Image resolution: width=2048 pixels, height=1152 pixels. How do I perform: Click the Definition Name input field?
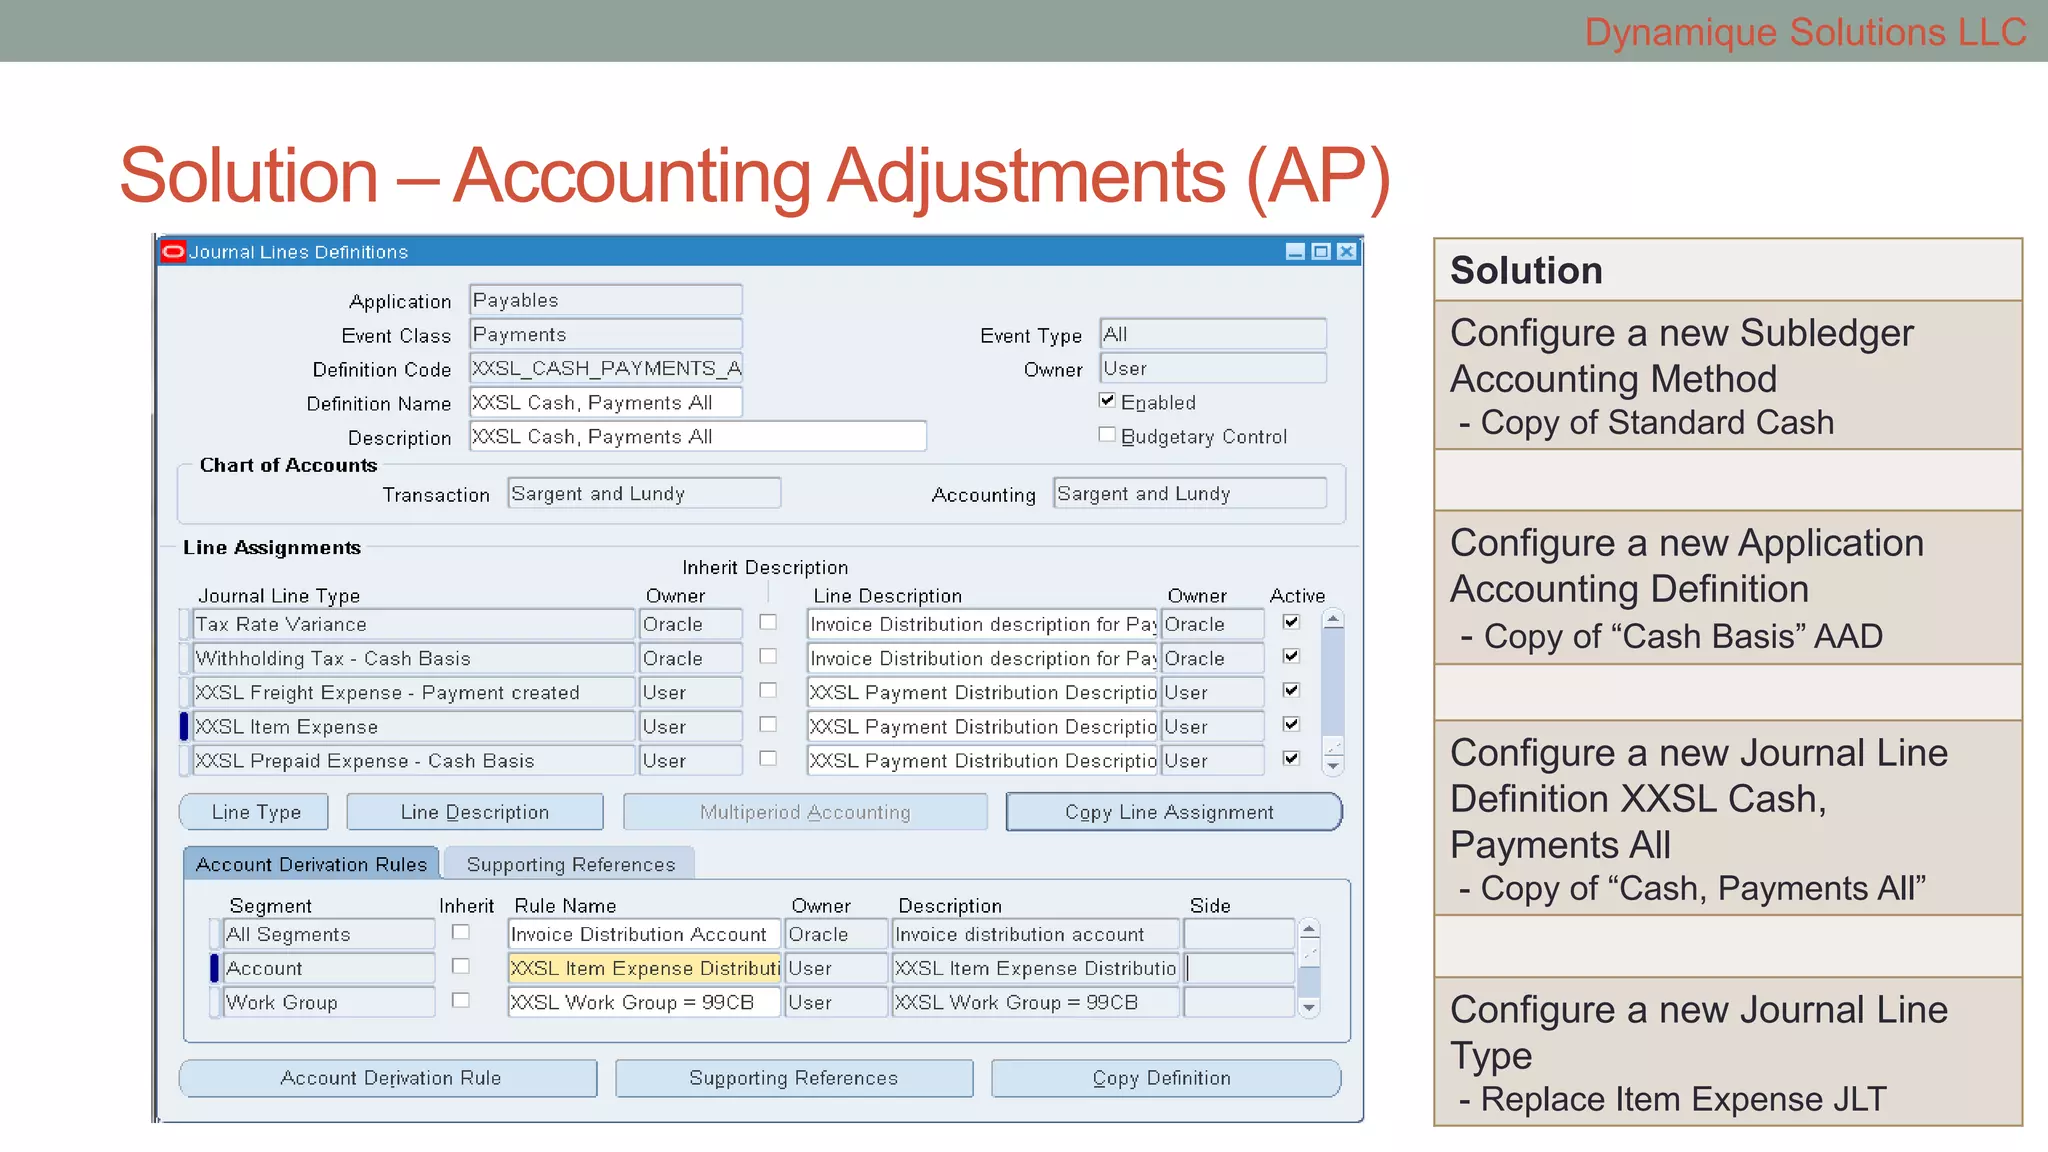(x=605, y=402)
